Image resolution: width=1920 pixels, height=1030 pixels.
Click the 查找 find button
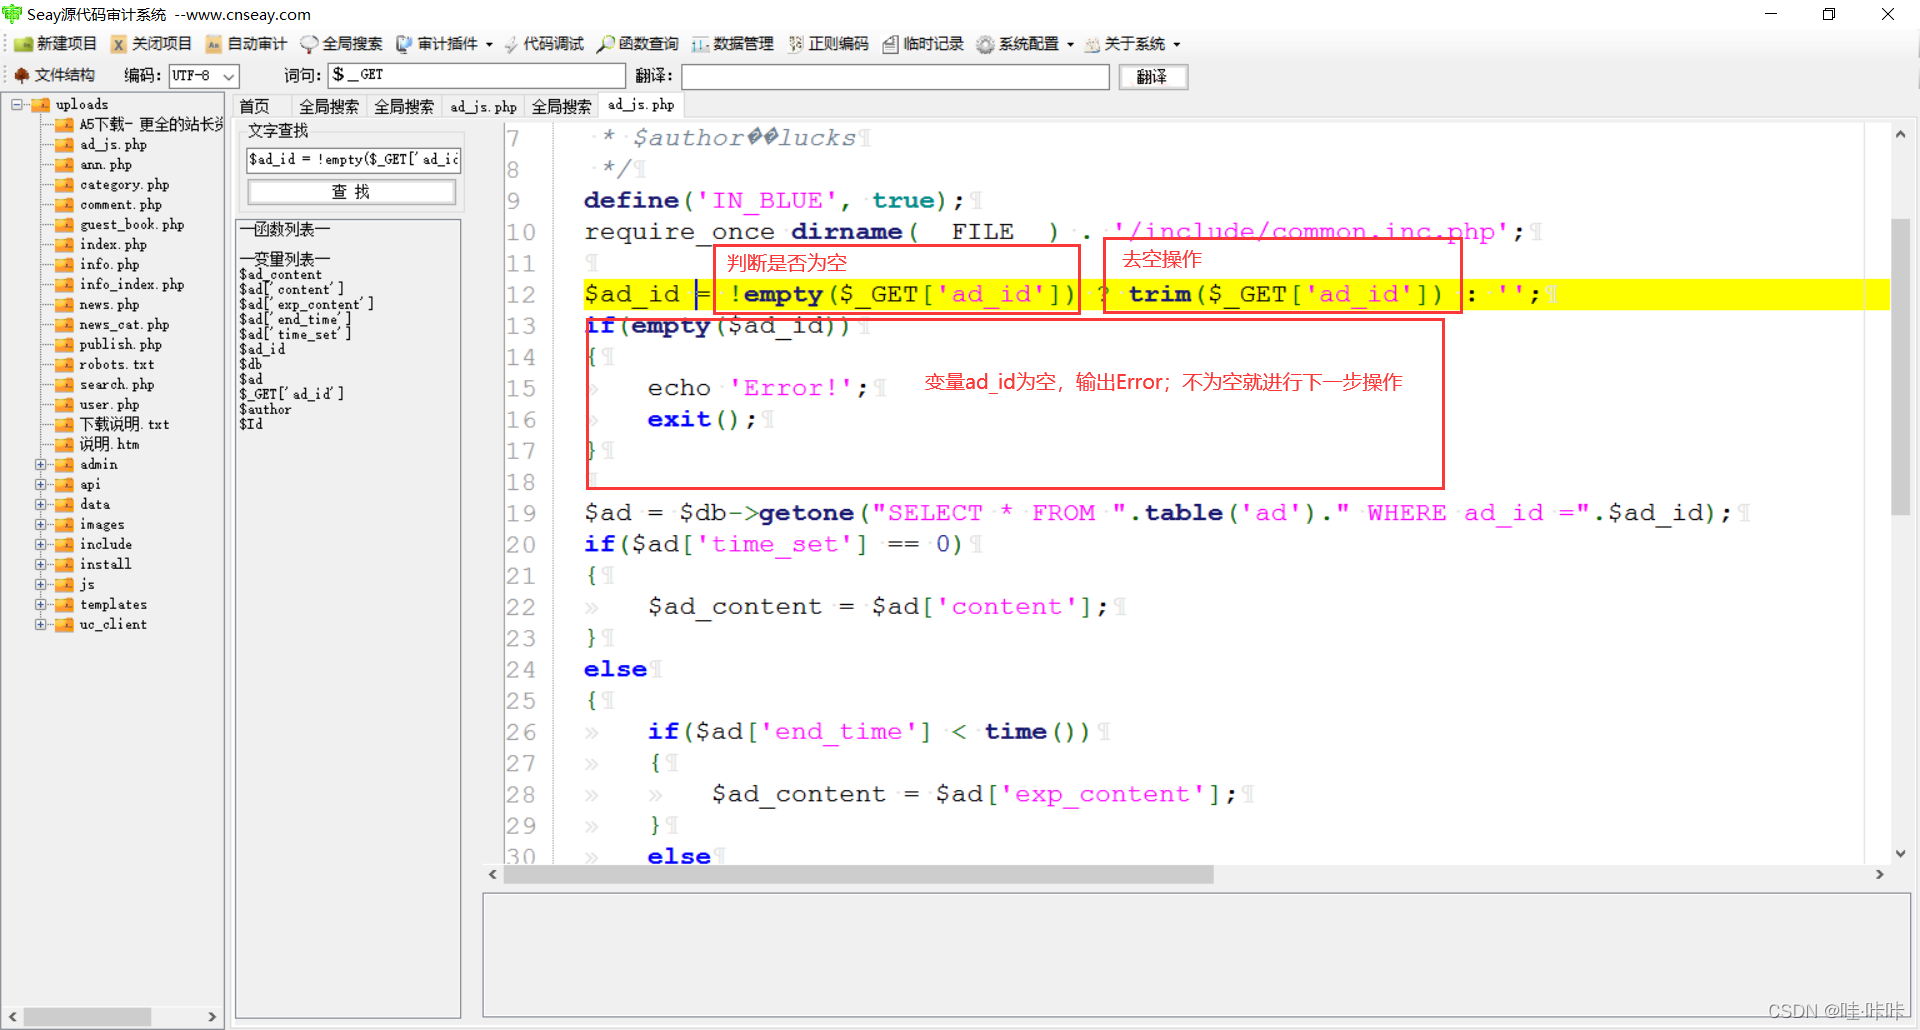(x=351, y=191)
